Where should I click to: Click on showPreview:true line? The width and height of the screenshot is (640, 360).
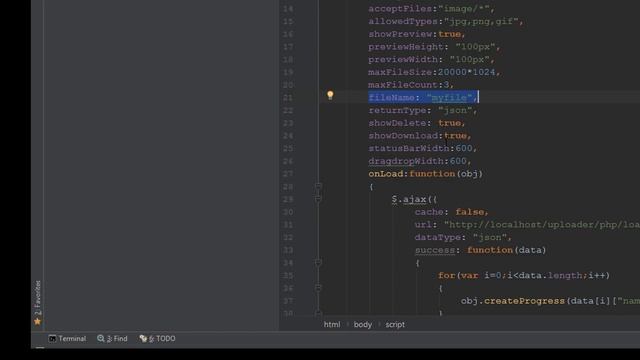pos(417,34)
